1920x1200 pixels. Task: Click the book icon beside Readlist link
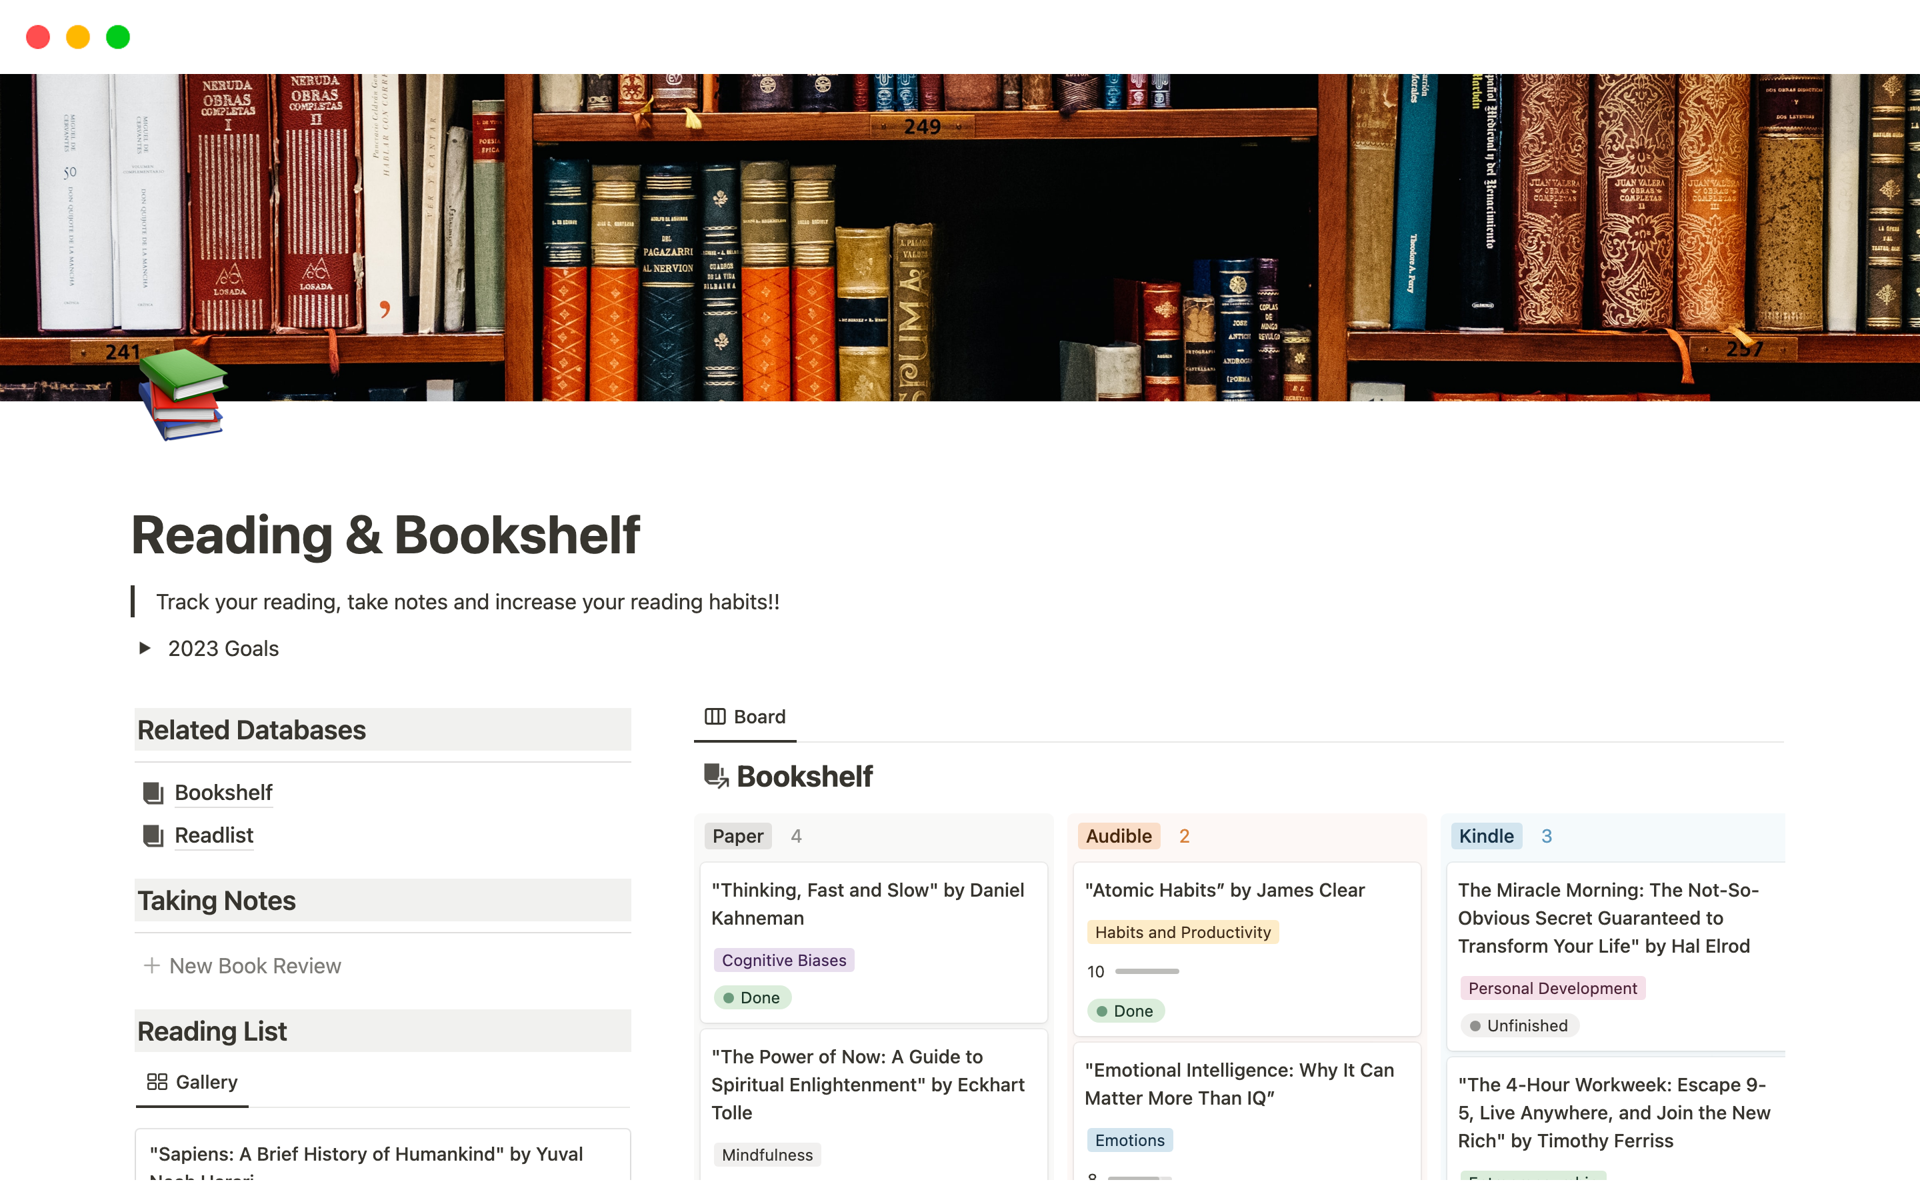point(152,835)
